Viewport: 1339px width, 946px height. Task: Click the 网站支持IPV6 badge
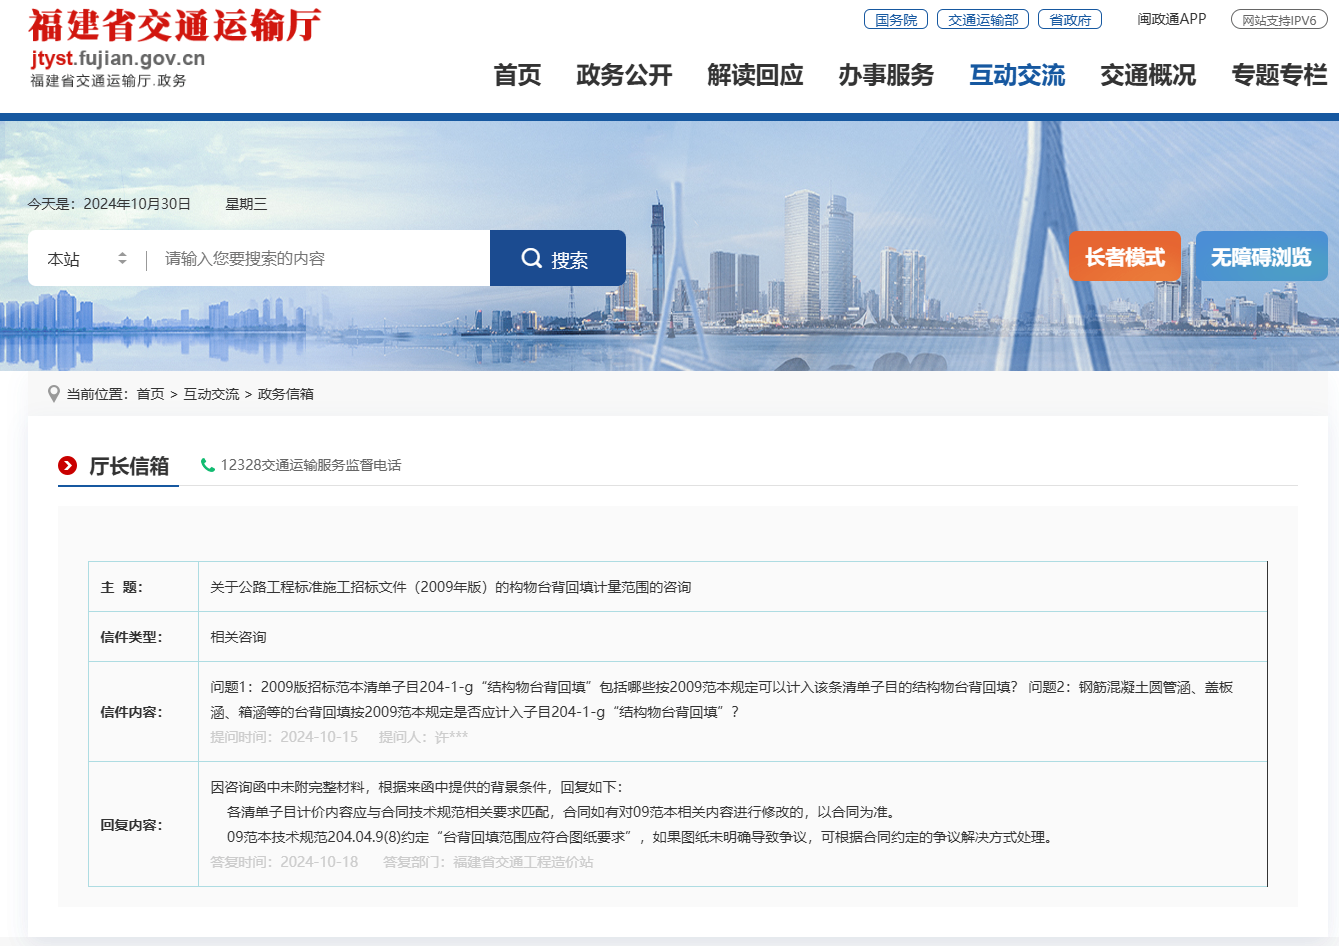pos(1280,19)
